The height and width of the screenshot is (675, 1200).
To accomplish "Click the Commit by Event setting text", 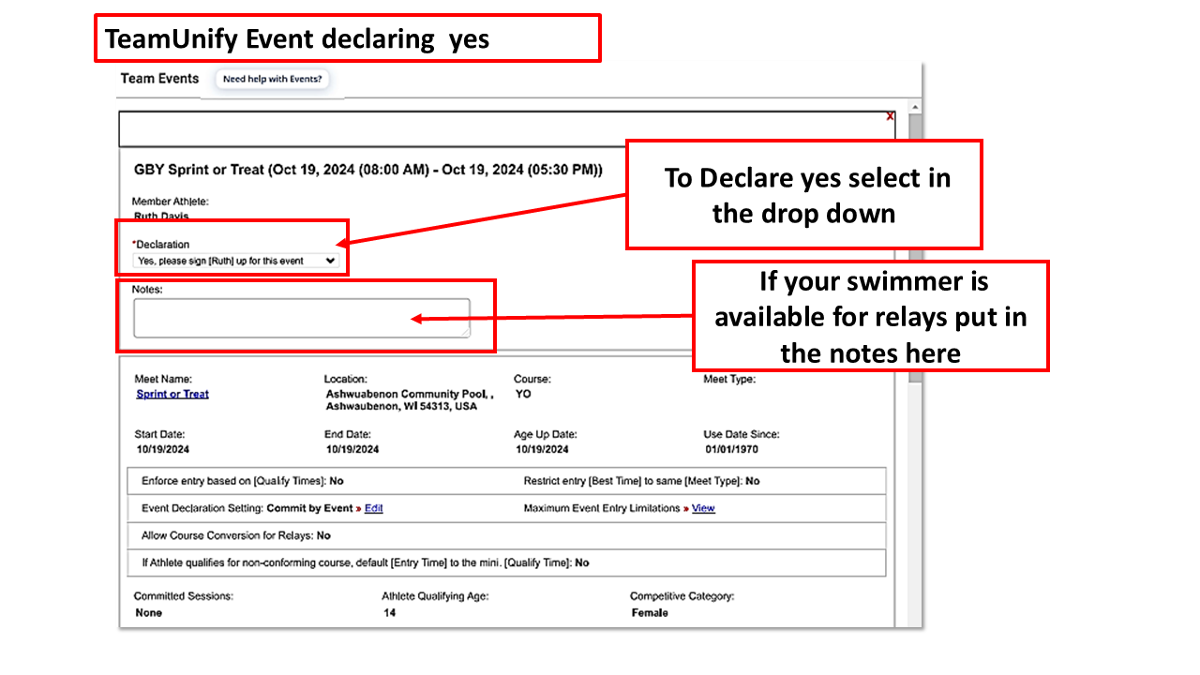I will [x=309, y=509].
